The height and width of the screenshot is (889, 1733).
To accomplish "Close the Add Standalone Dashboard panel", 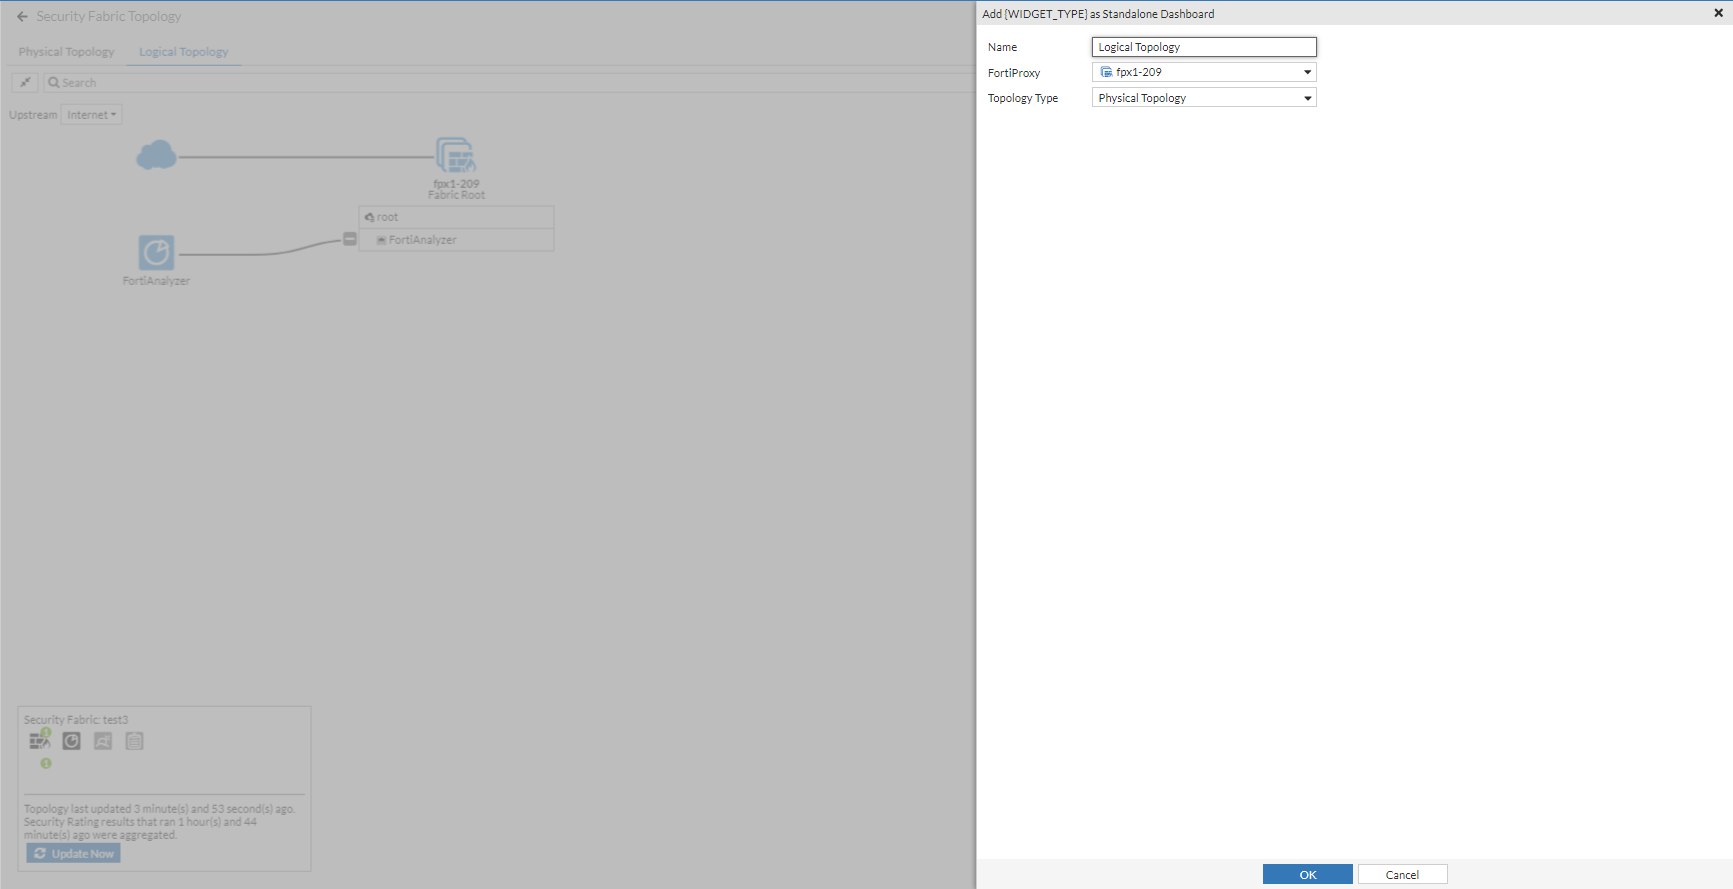I will click(1718, 13).
